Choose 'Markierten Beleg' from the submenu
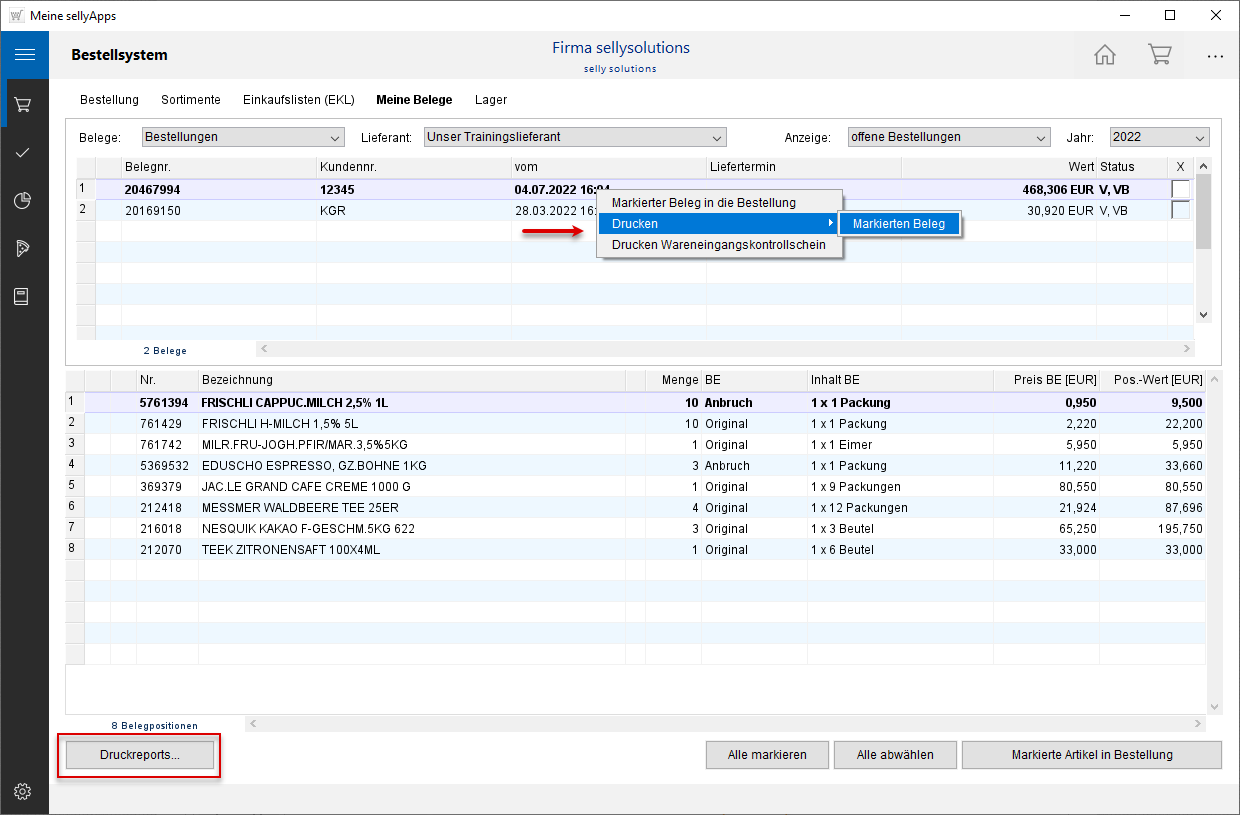The image size is (1240, 815). pyautogui.click(x=898, y=224)
